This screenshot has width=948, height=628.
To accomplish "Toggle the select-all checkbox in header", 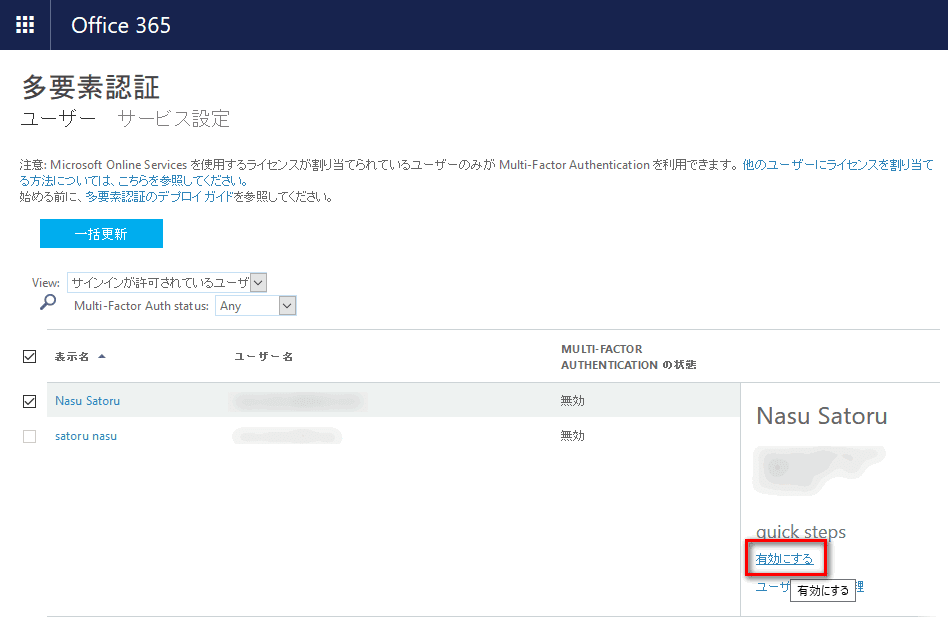I will click(29, 357).
